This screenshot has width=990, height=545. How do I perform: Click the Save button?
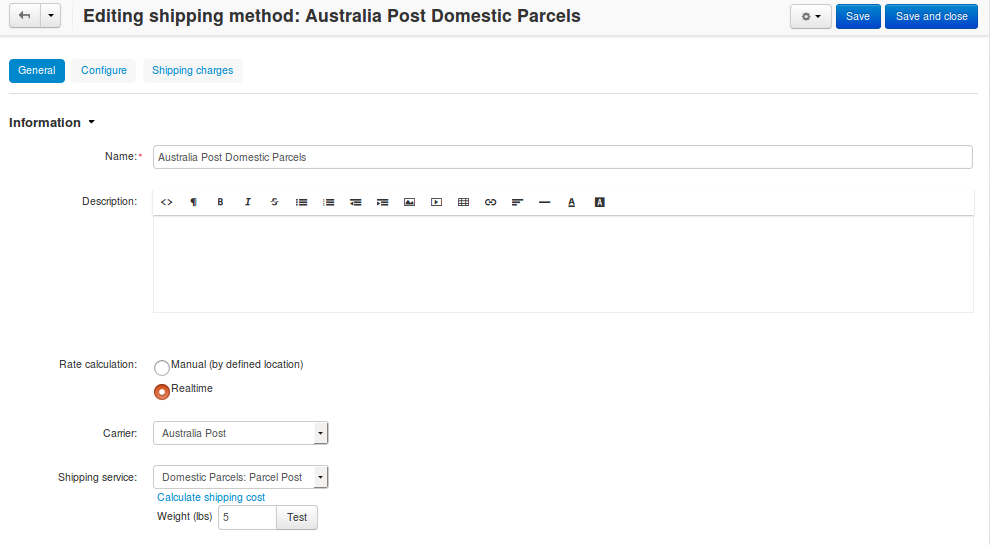[x=857, y=16]
